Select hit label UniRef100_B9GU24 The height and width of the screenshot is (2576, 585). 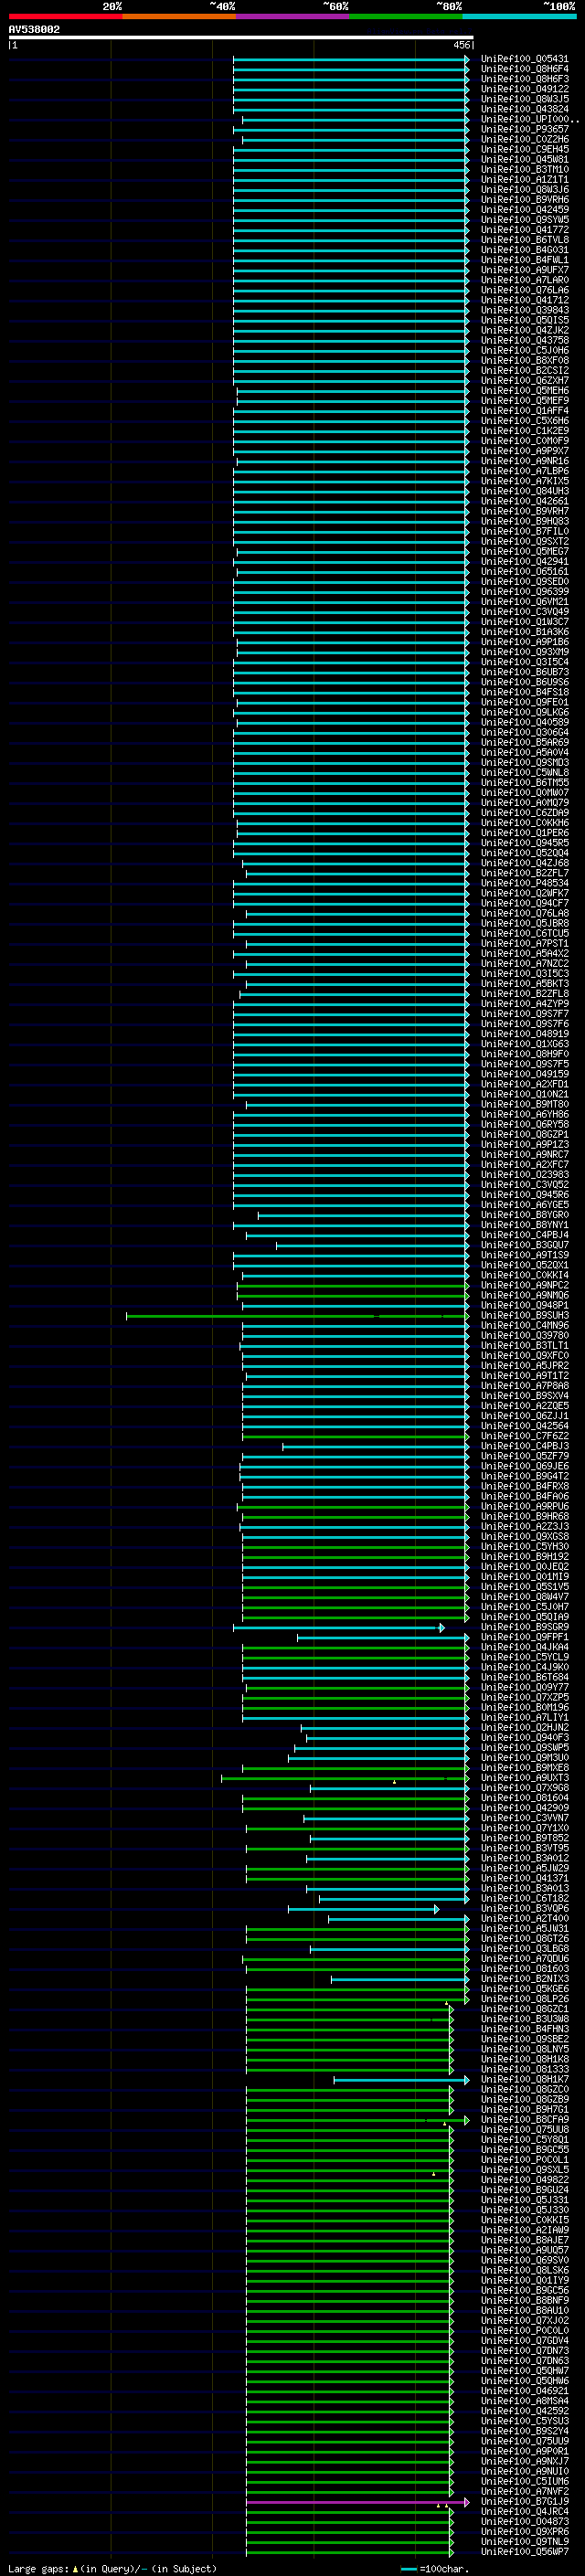524,2190
